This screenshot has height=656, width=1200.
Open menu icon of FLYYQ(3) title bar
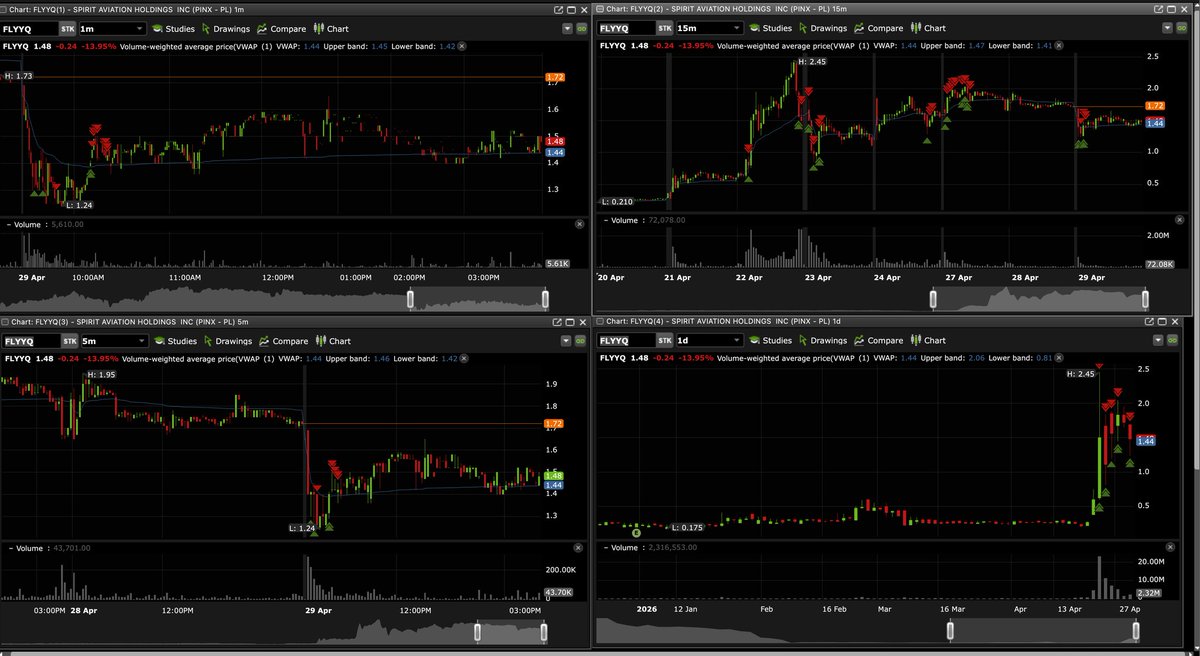(5, 322)
